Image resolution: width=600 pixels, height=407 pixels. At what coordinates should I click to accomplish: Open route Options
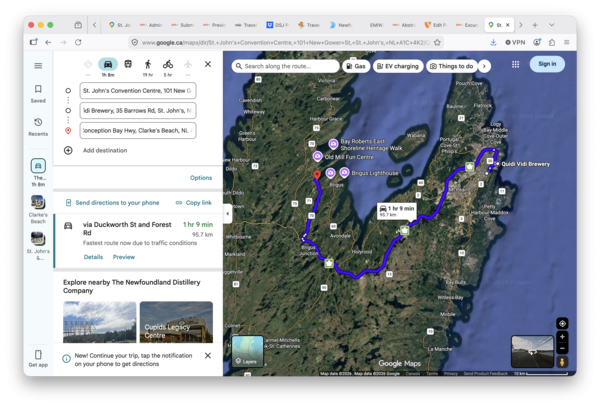coord(201,178)
